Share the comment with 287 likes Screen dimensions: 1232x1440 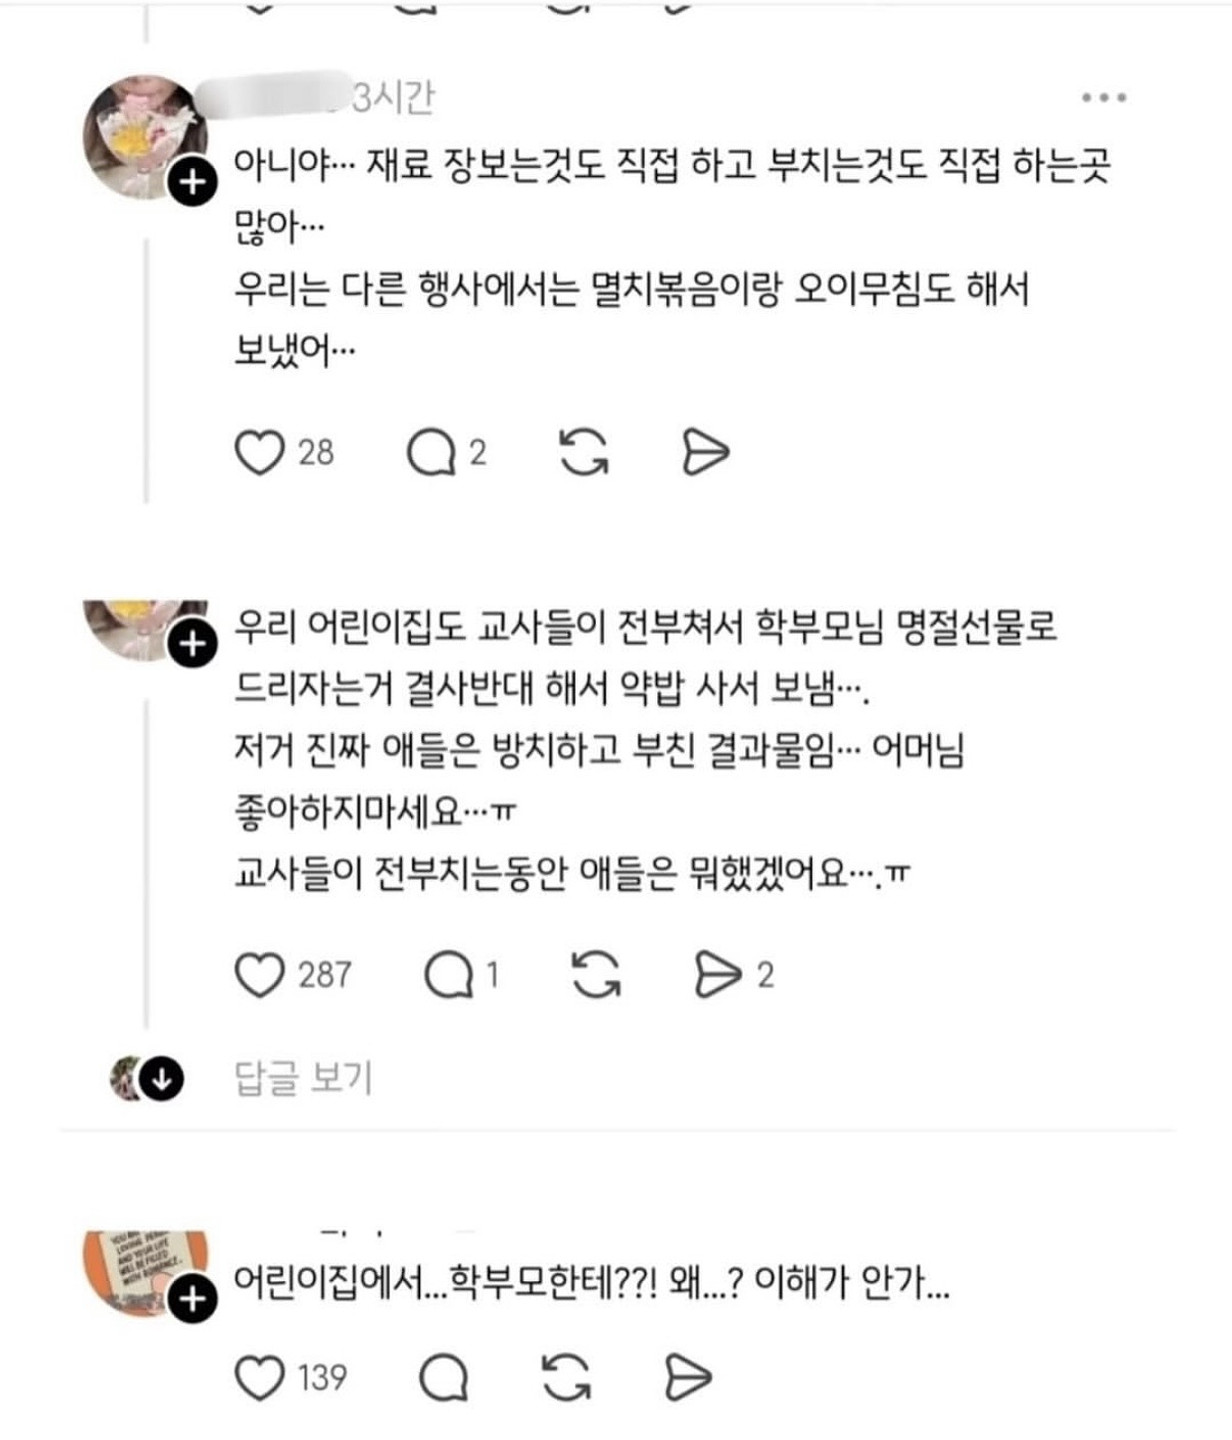[x=717, y=975]
